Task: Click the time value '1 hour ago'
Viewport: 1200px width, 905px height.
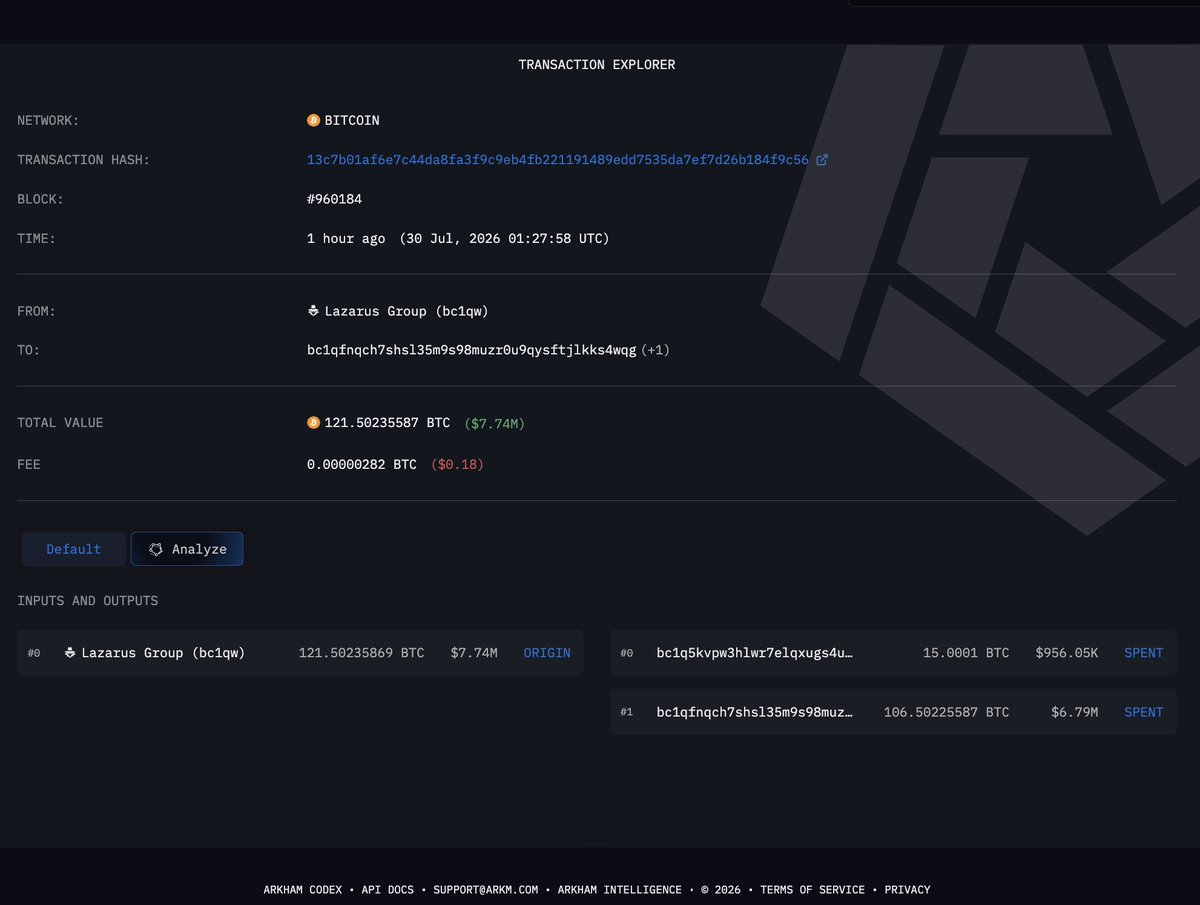Action: pos(346,239)
